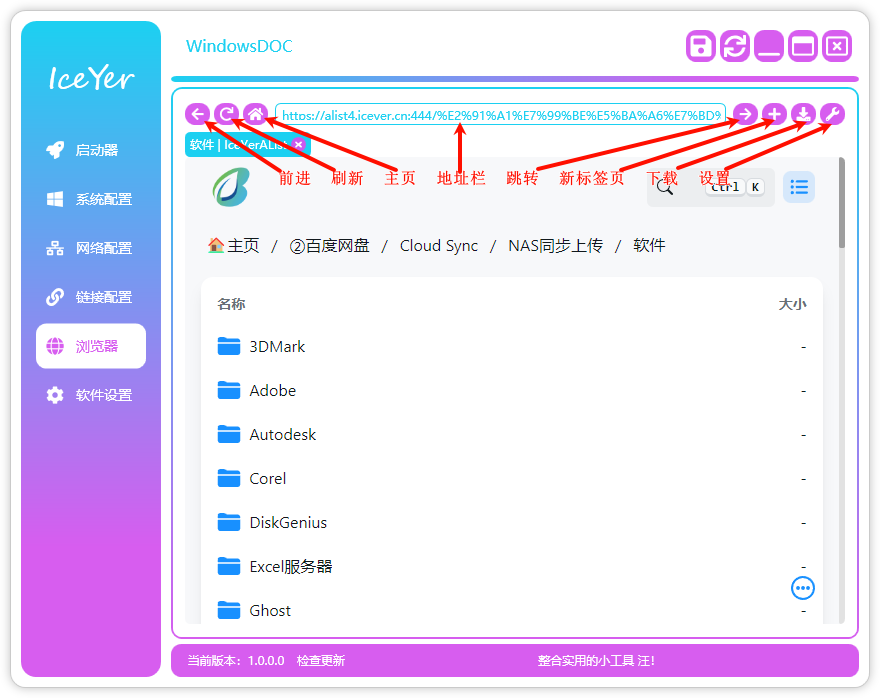Click the chain link icon beside 链接配置
This screenshot has width=880, height=698.
point(55,297)
